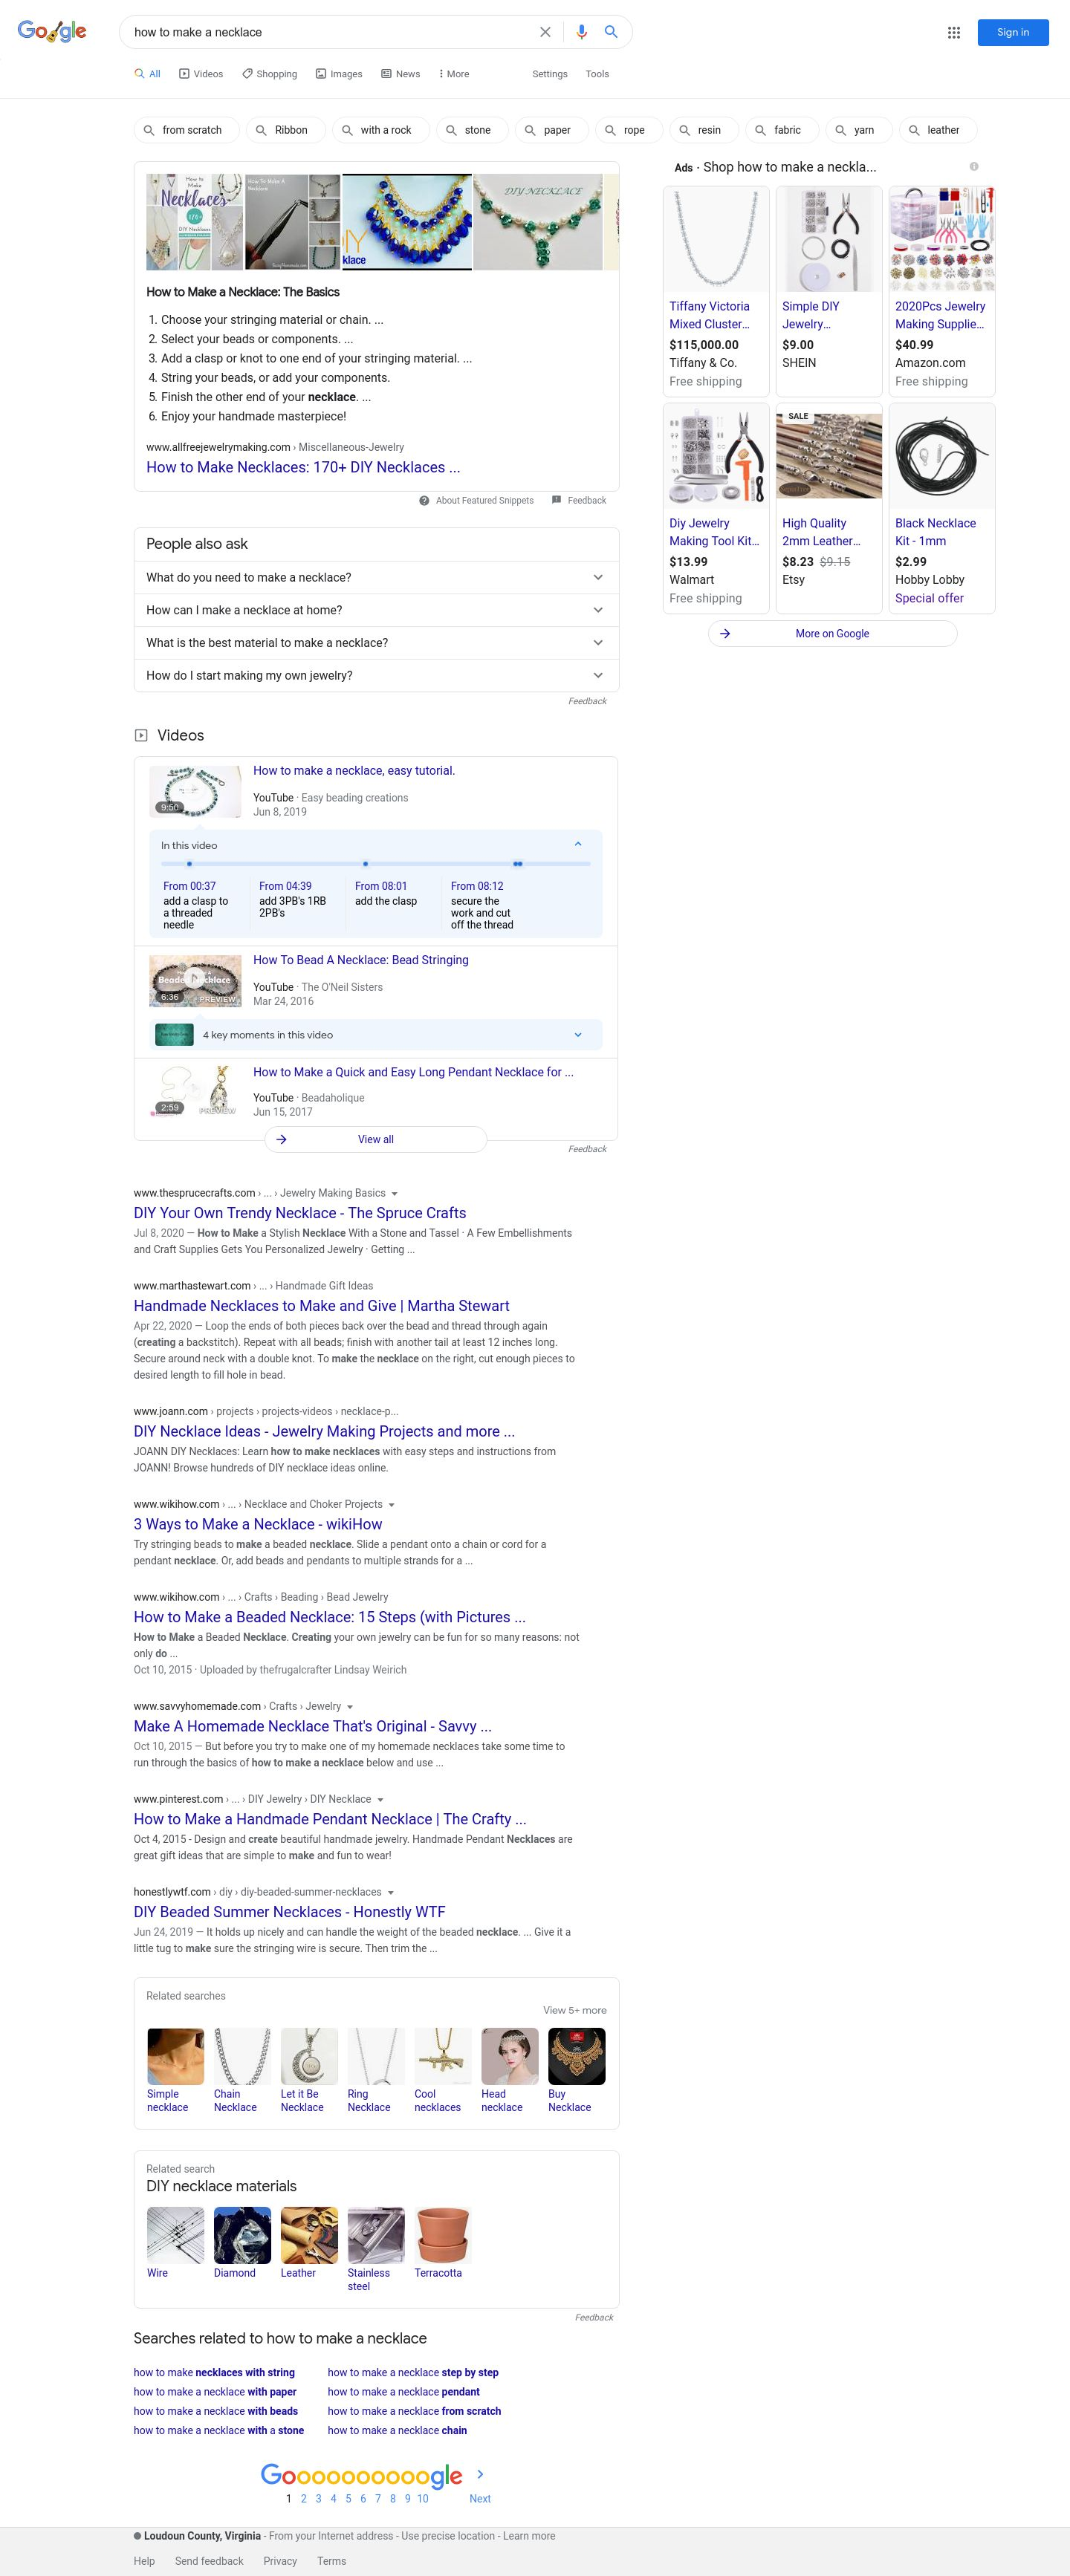The image size is (1070, 2576).
Task: Open the Google apps grid icon
Action: pos(954,32)
